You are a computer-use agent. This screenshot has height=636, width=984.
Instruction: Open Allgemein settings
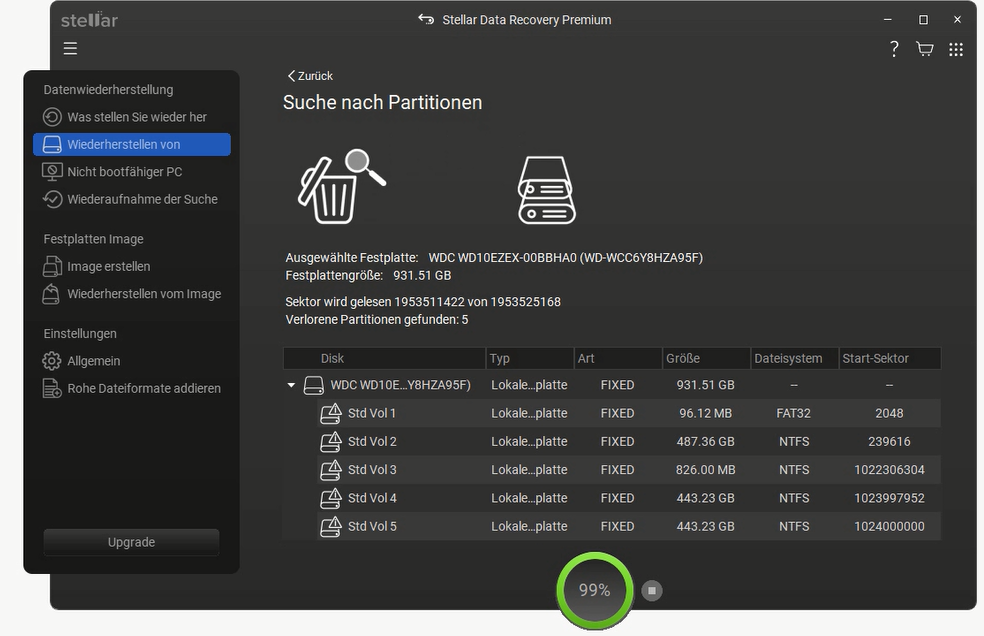tap(132, 361)
